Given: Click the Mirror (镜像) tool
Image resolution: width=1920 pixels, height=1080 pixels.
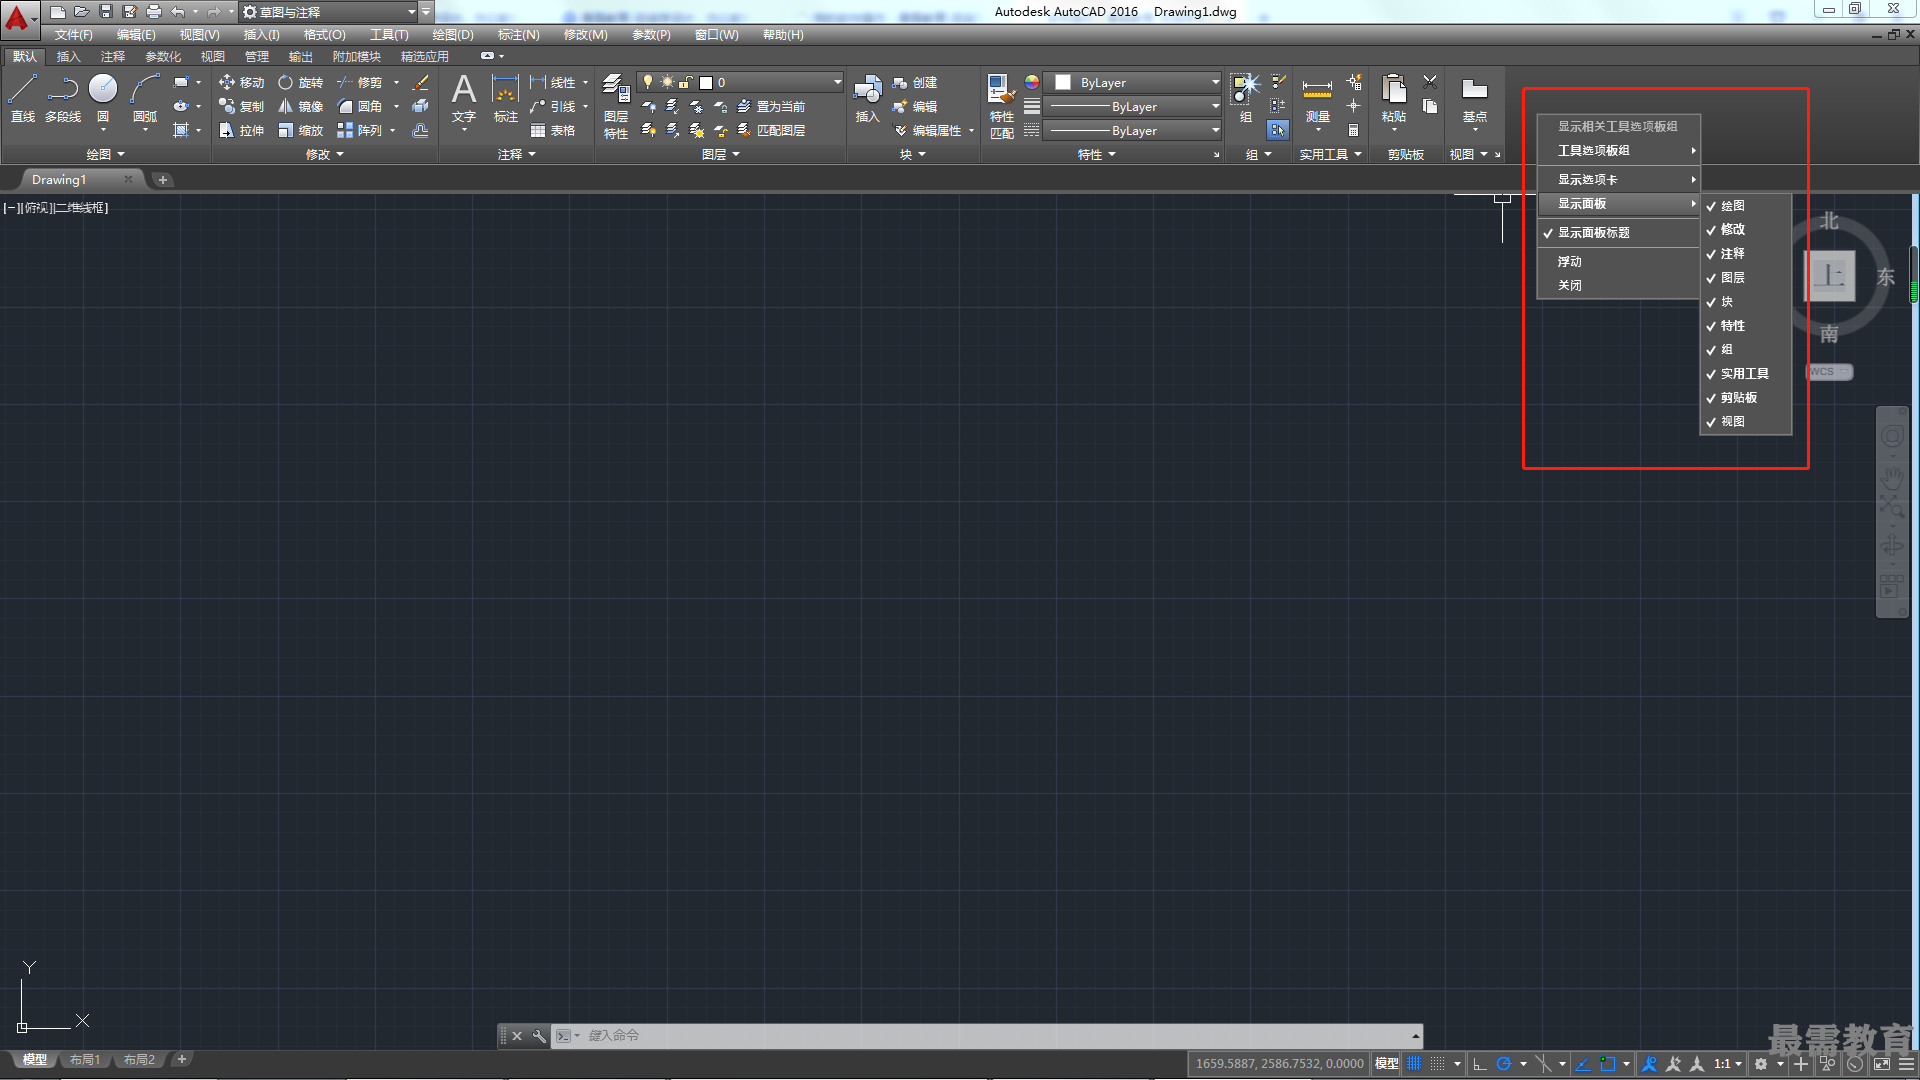Looking at the screenshot, I should pyautogui.click(x=300, y=107).
